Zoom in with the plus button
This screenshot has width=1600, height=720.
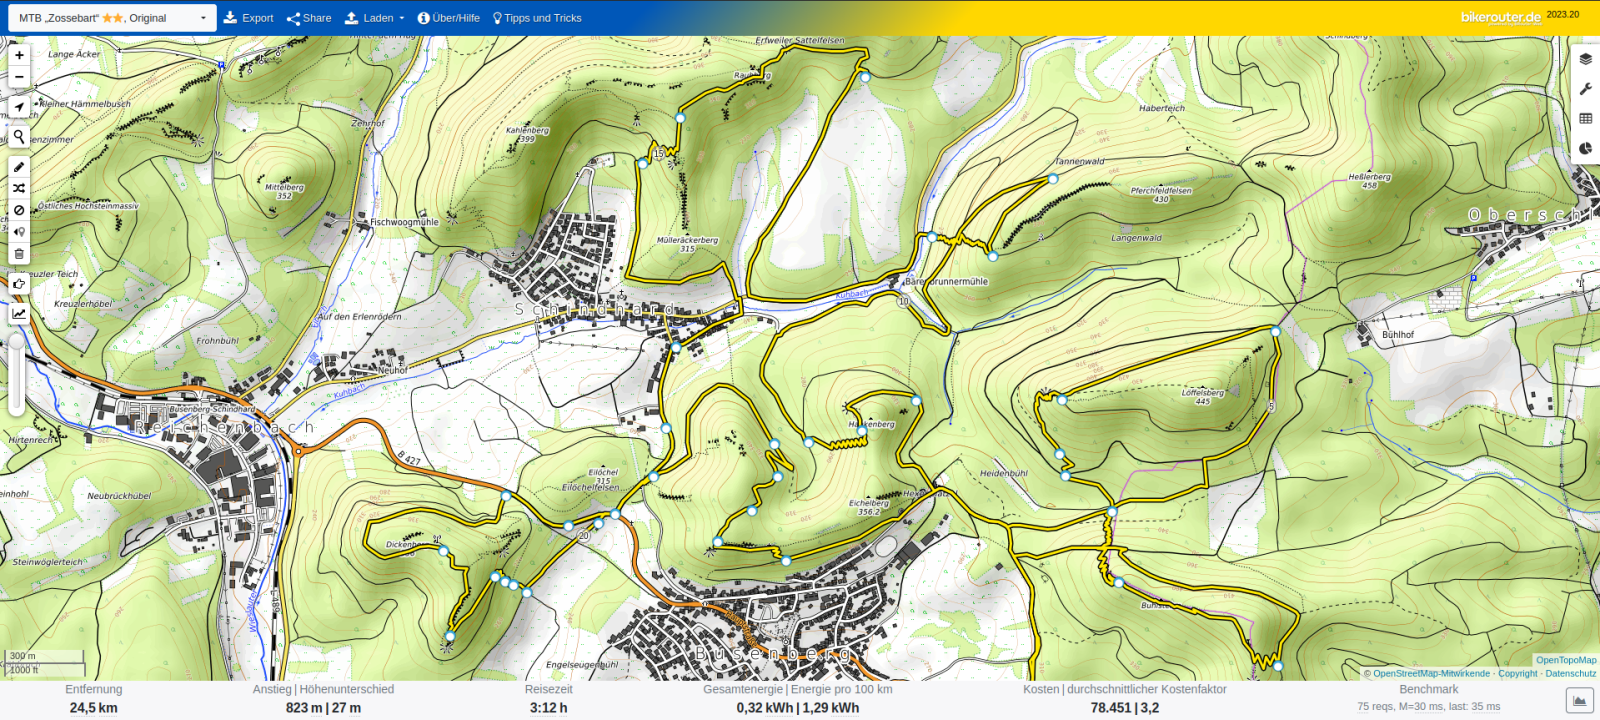click(x=19, y=55)
